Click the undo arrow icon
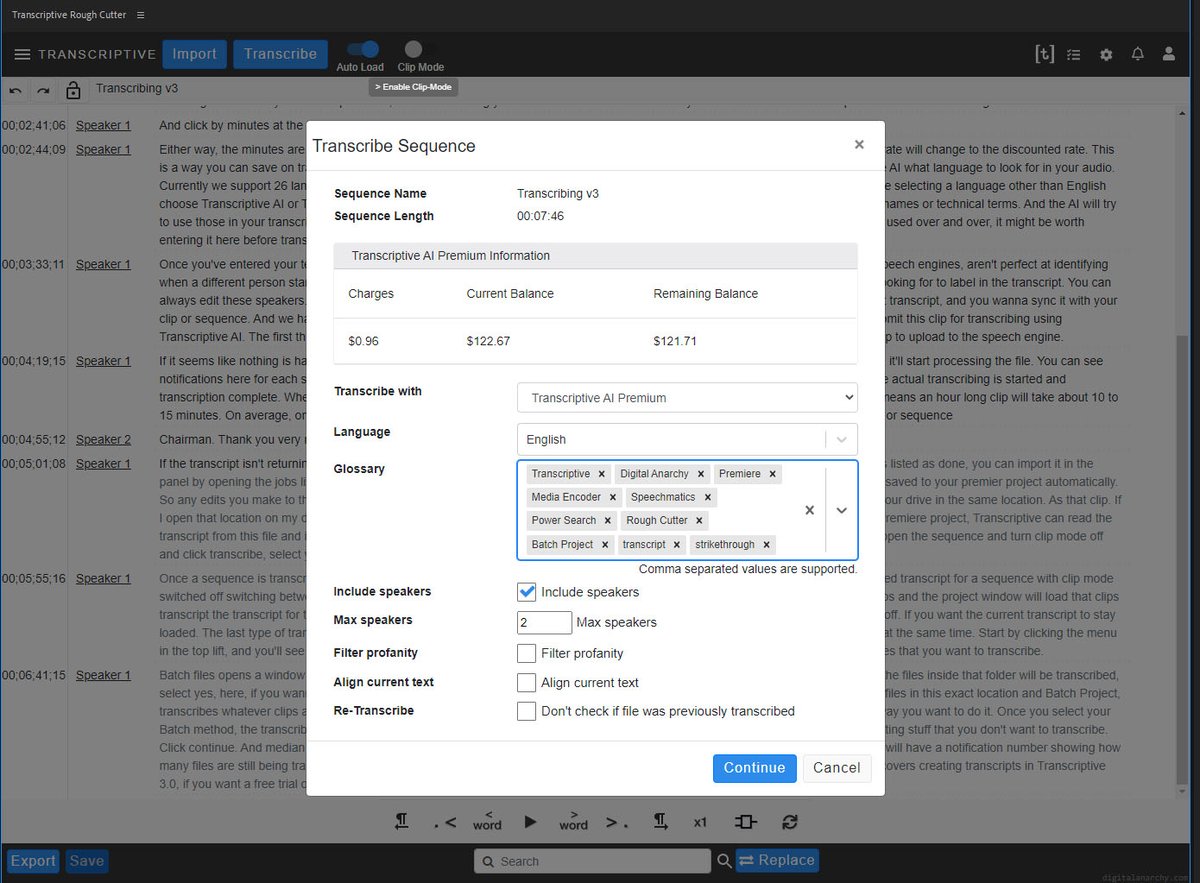This screenshot has height=883, width=1200. [x=15, y=90]
